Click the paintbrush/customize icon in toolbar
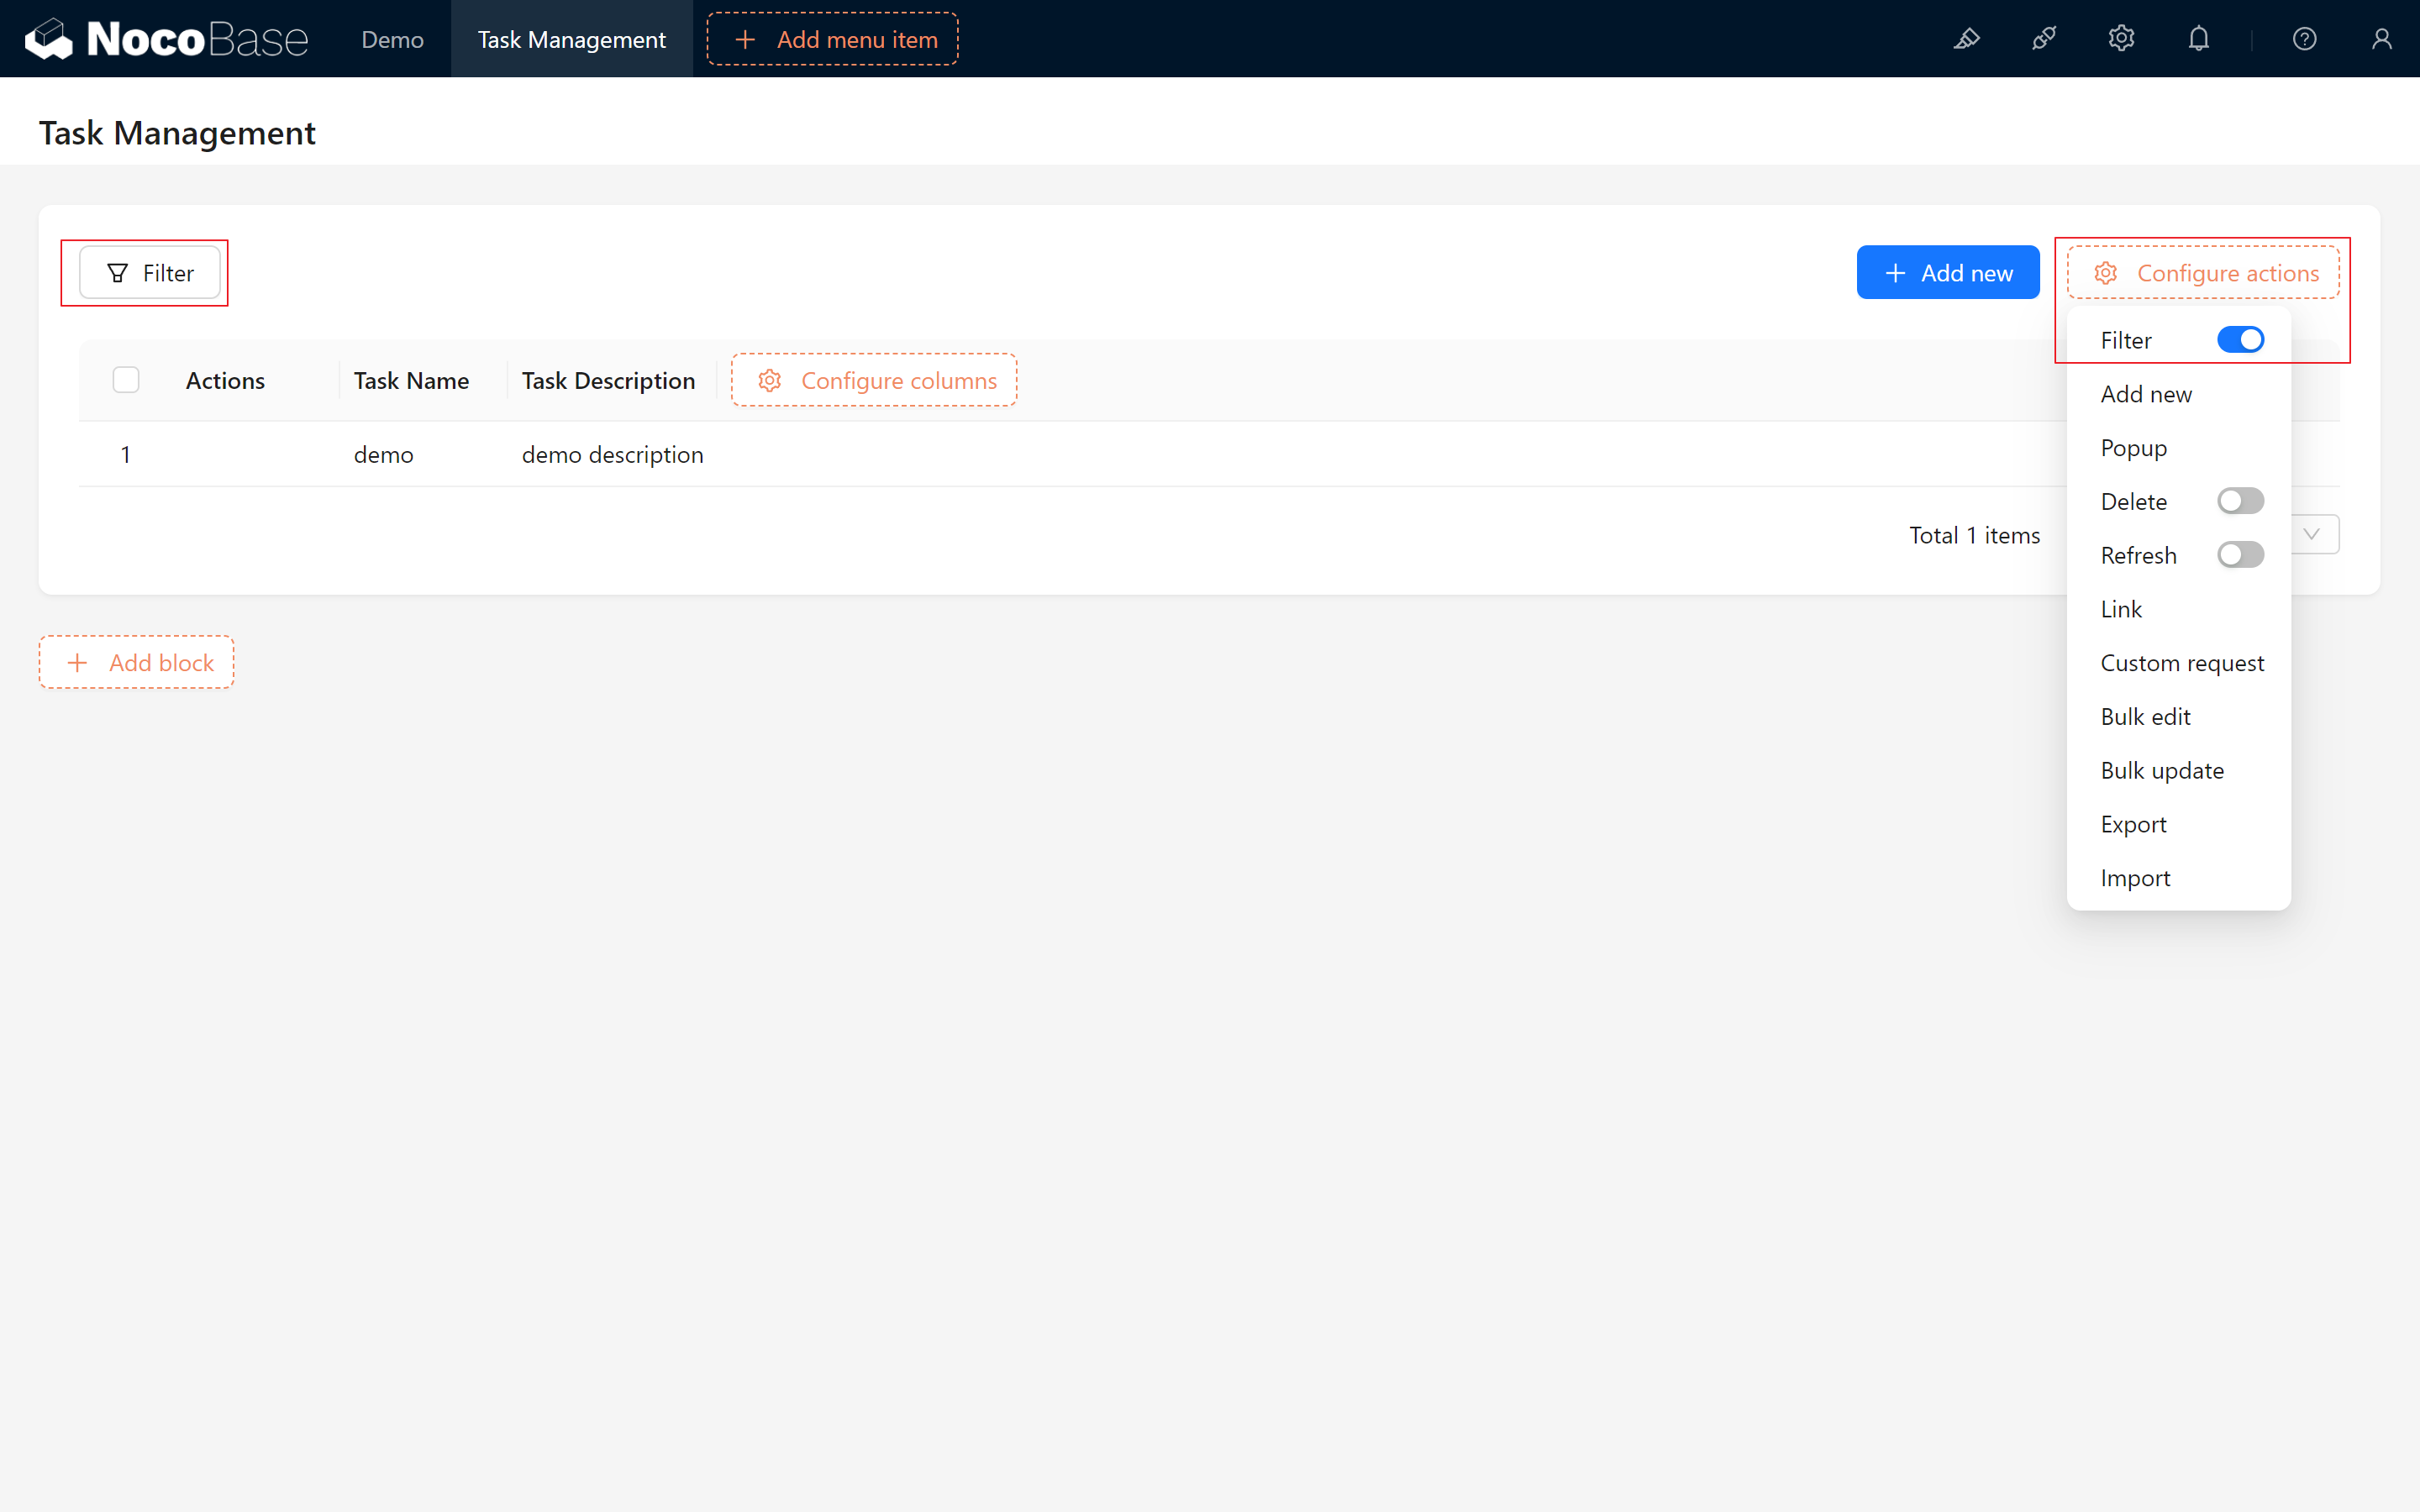 1967,39
